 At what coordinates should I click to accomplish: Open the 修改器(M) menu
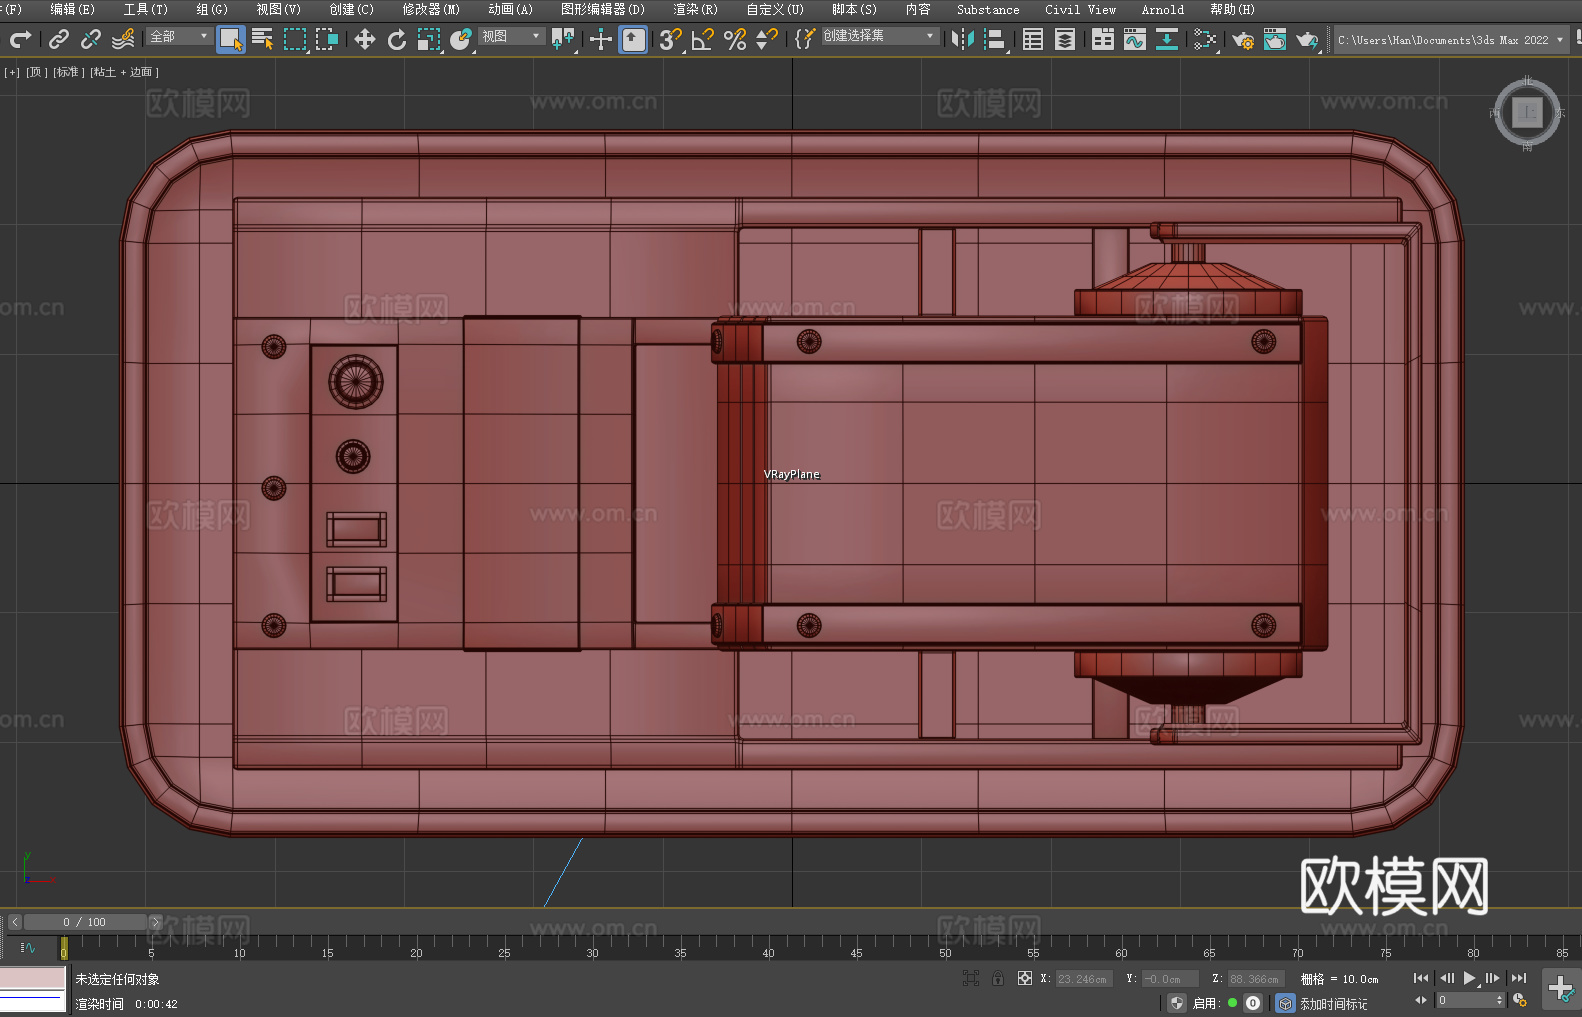(x=431, y=9)
